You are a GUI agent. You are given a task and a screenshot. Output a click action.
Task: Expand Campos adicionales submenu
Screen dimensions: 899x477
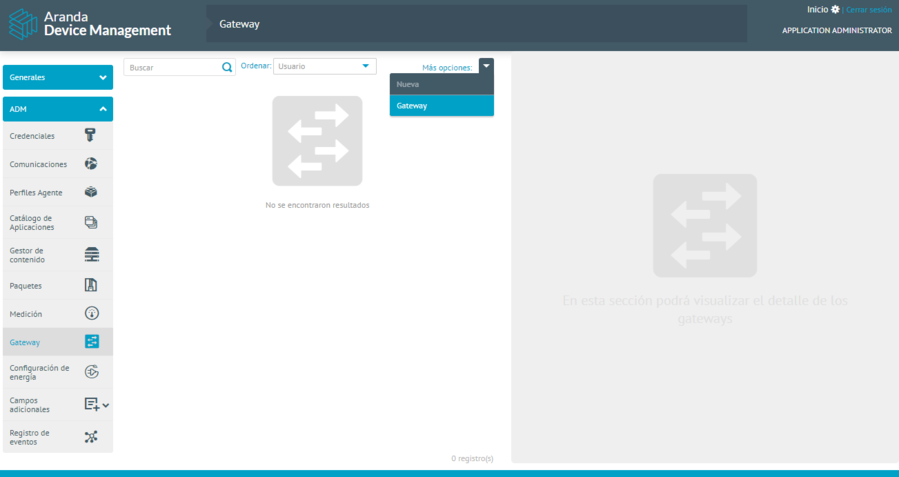106,405
